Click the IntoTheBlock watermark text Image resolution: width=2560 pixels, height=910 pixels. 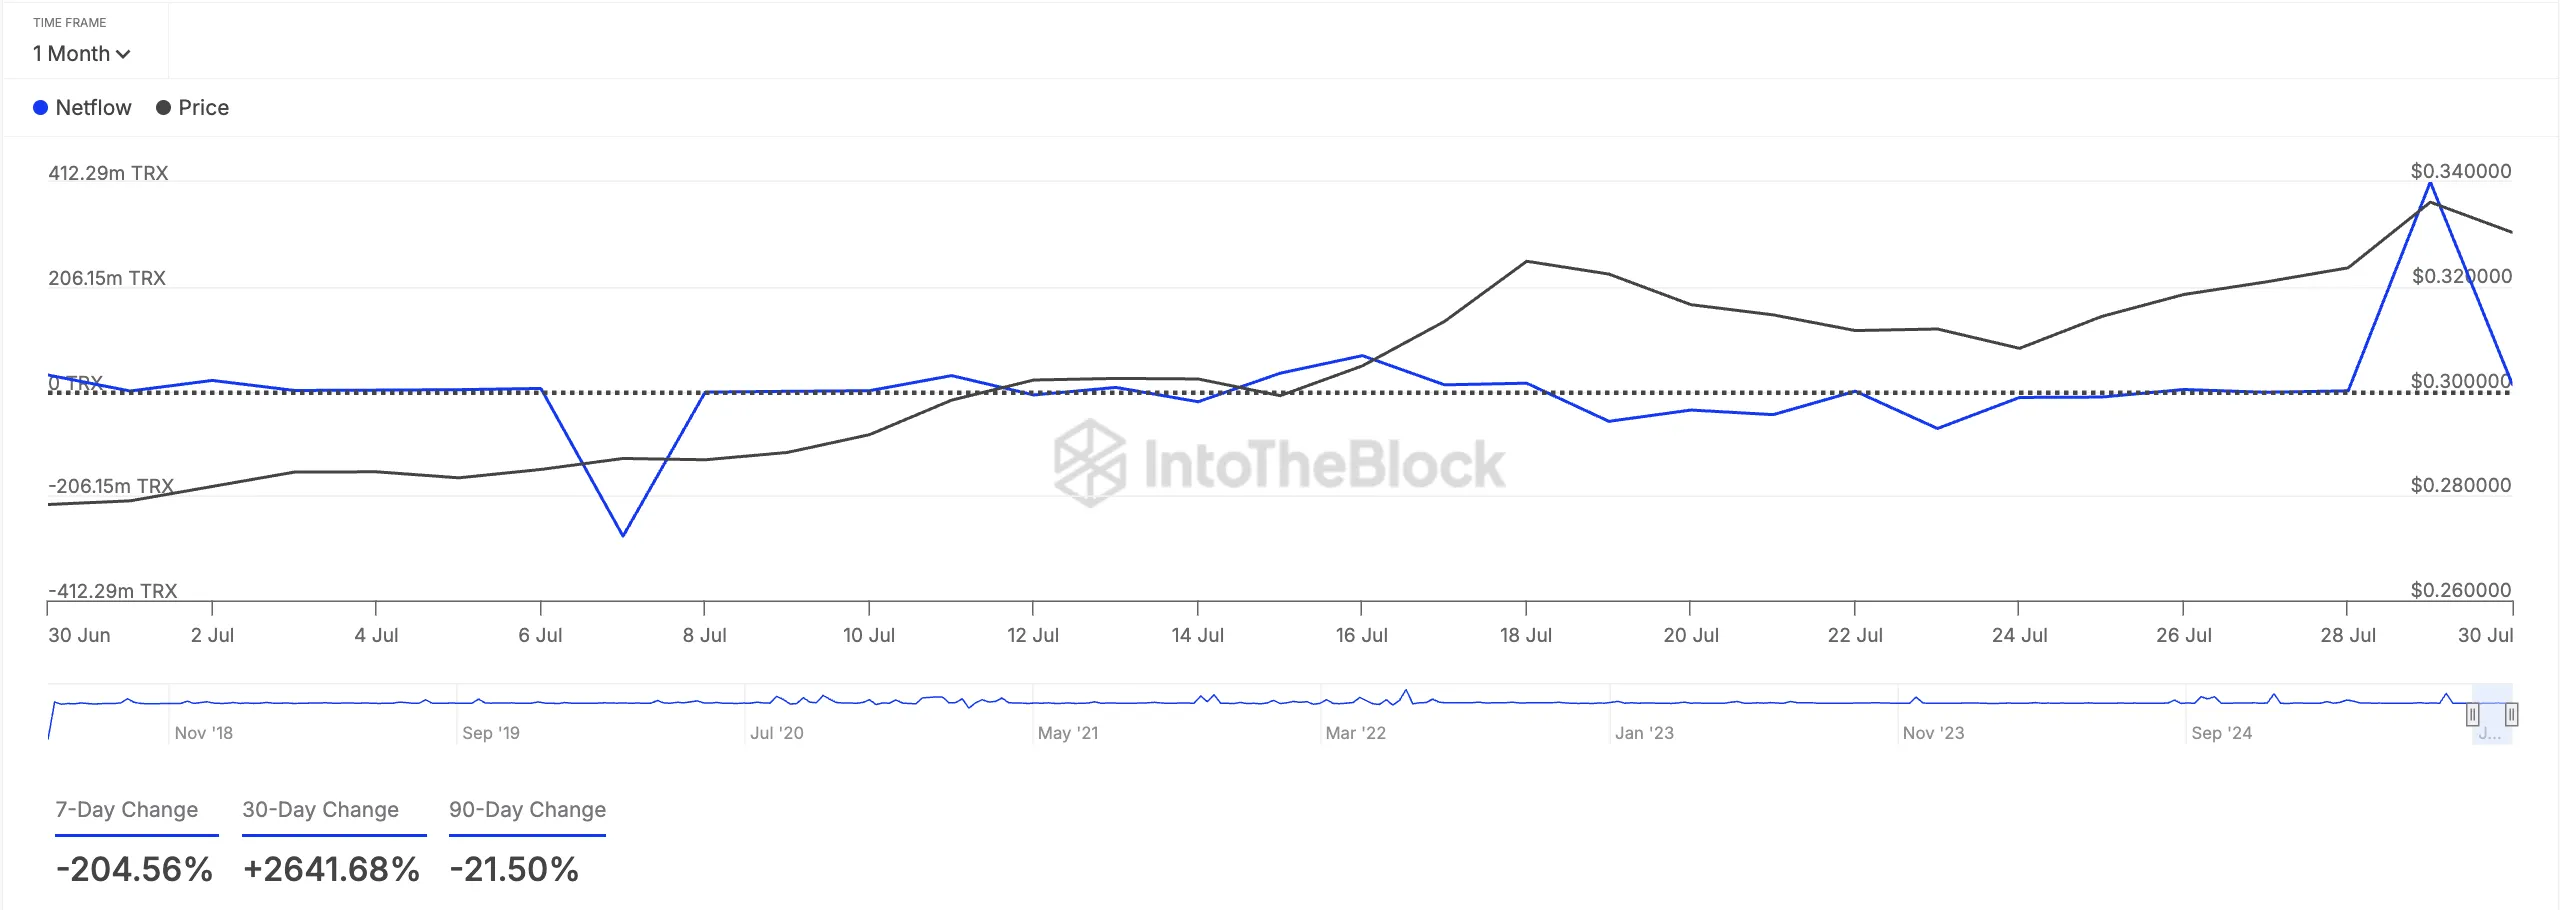point(1324,464)
